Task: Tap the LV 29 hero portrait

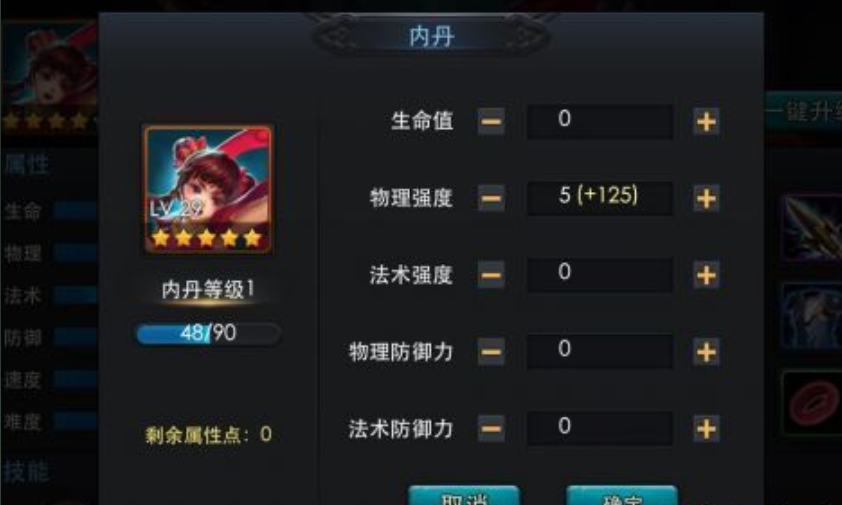Action: [208, 189]
